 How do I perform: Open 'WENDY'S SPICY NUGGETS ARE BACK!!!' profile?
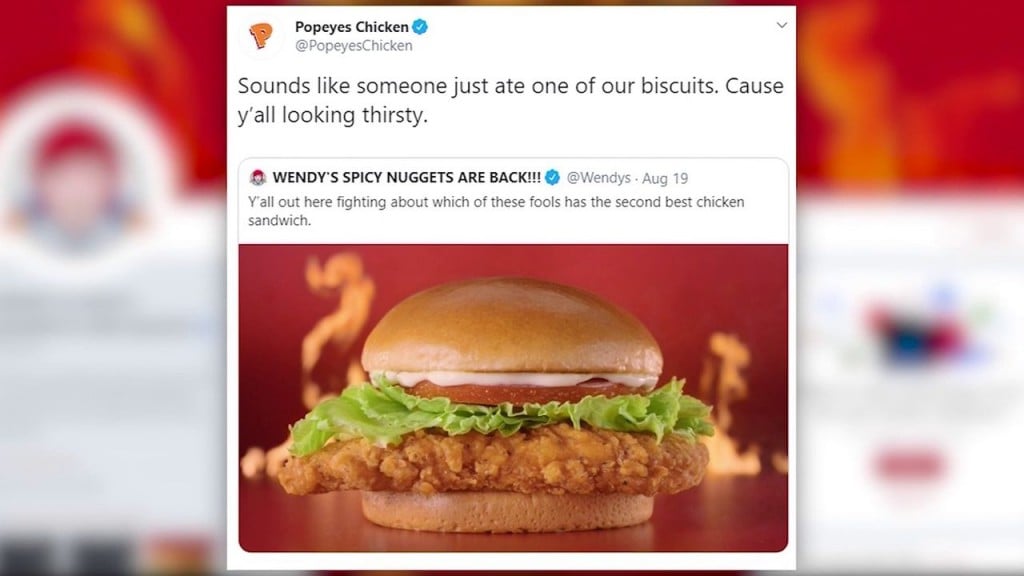coord(406,178)
